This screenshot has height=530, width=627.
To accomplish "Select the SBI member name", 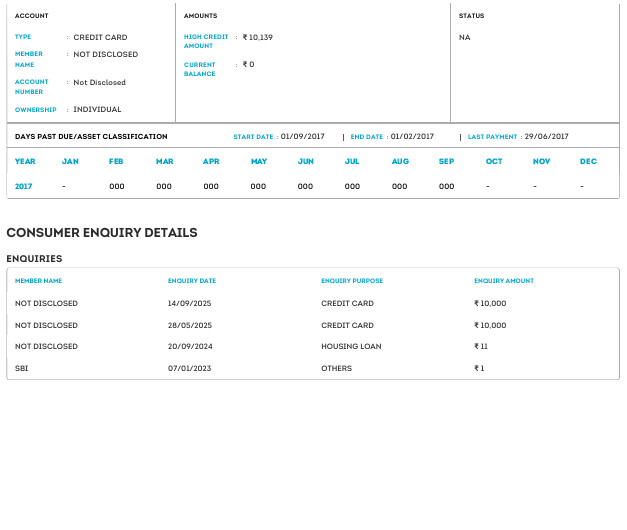I will (22, 368).
